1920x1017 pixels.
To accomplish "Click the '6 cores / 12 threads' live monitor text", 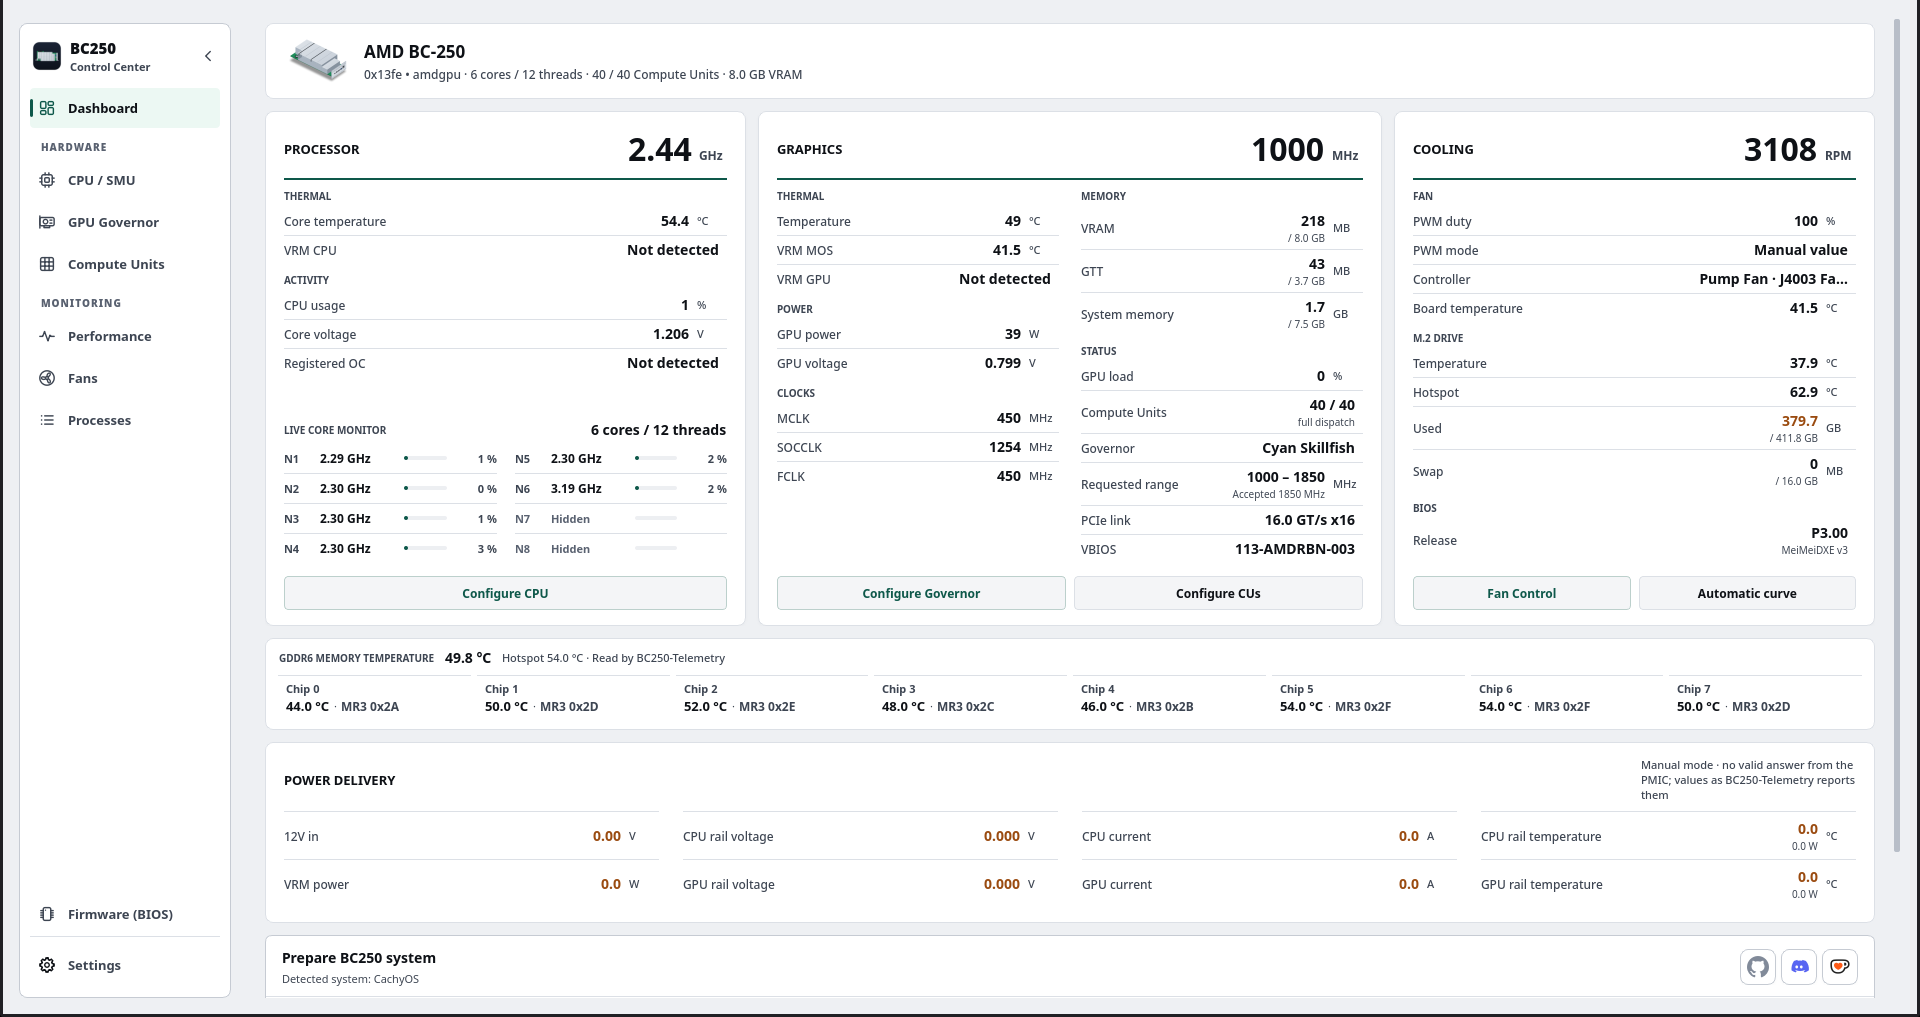I will coord(658,430).
